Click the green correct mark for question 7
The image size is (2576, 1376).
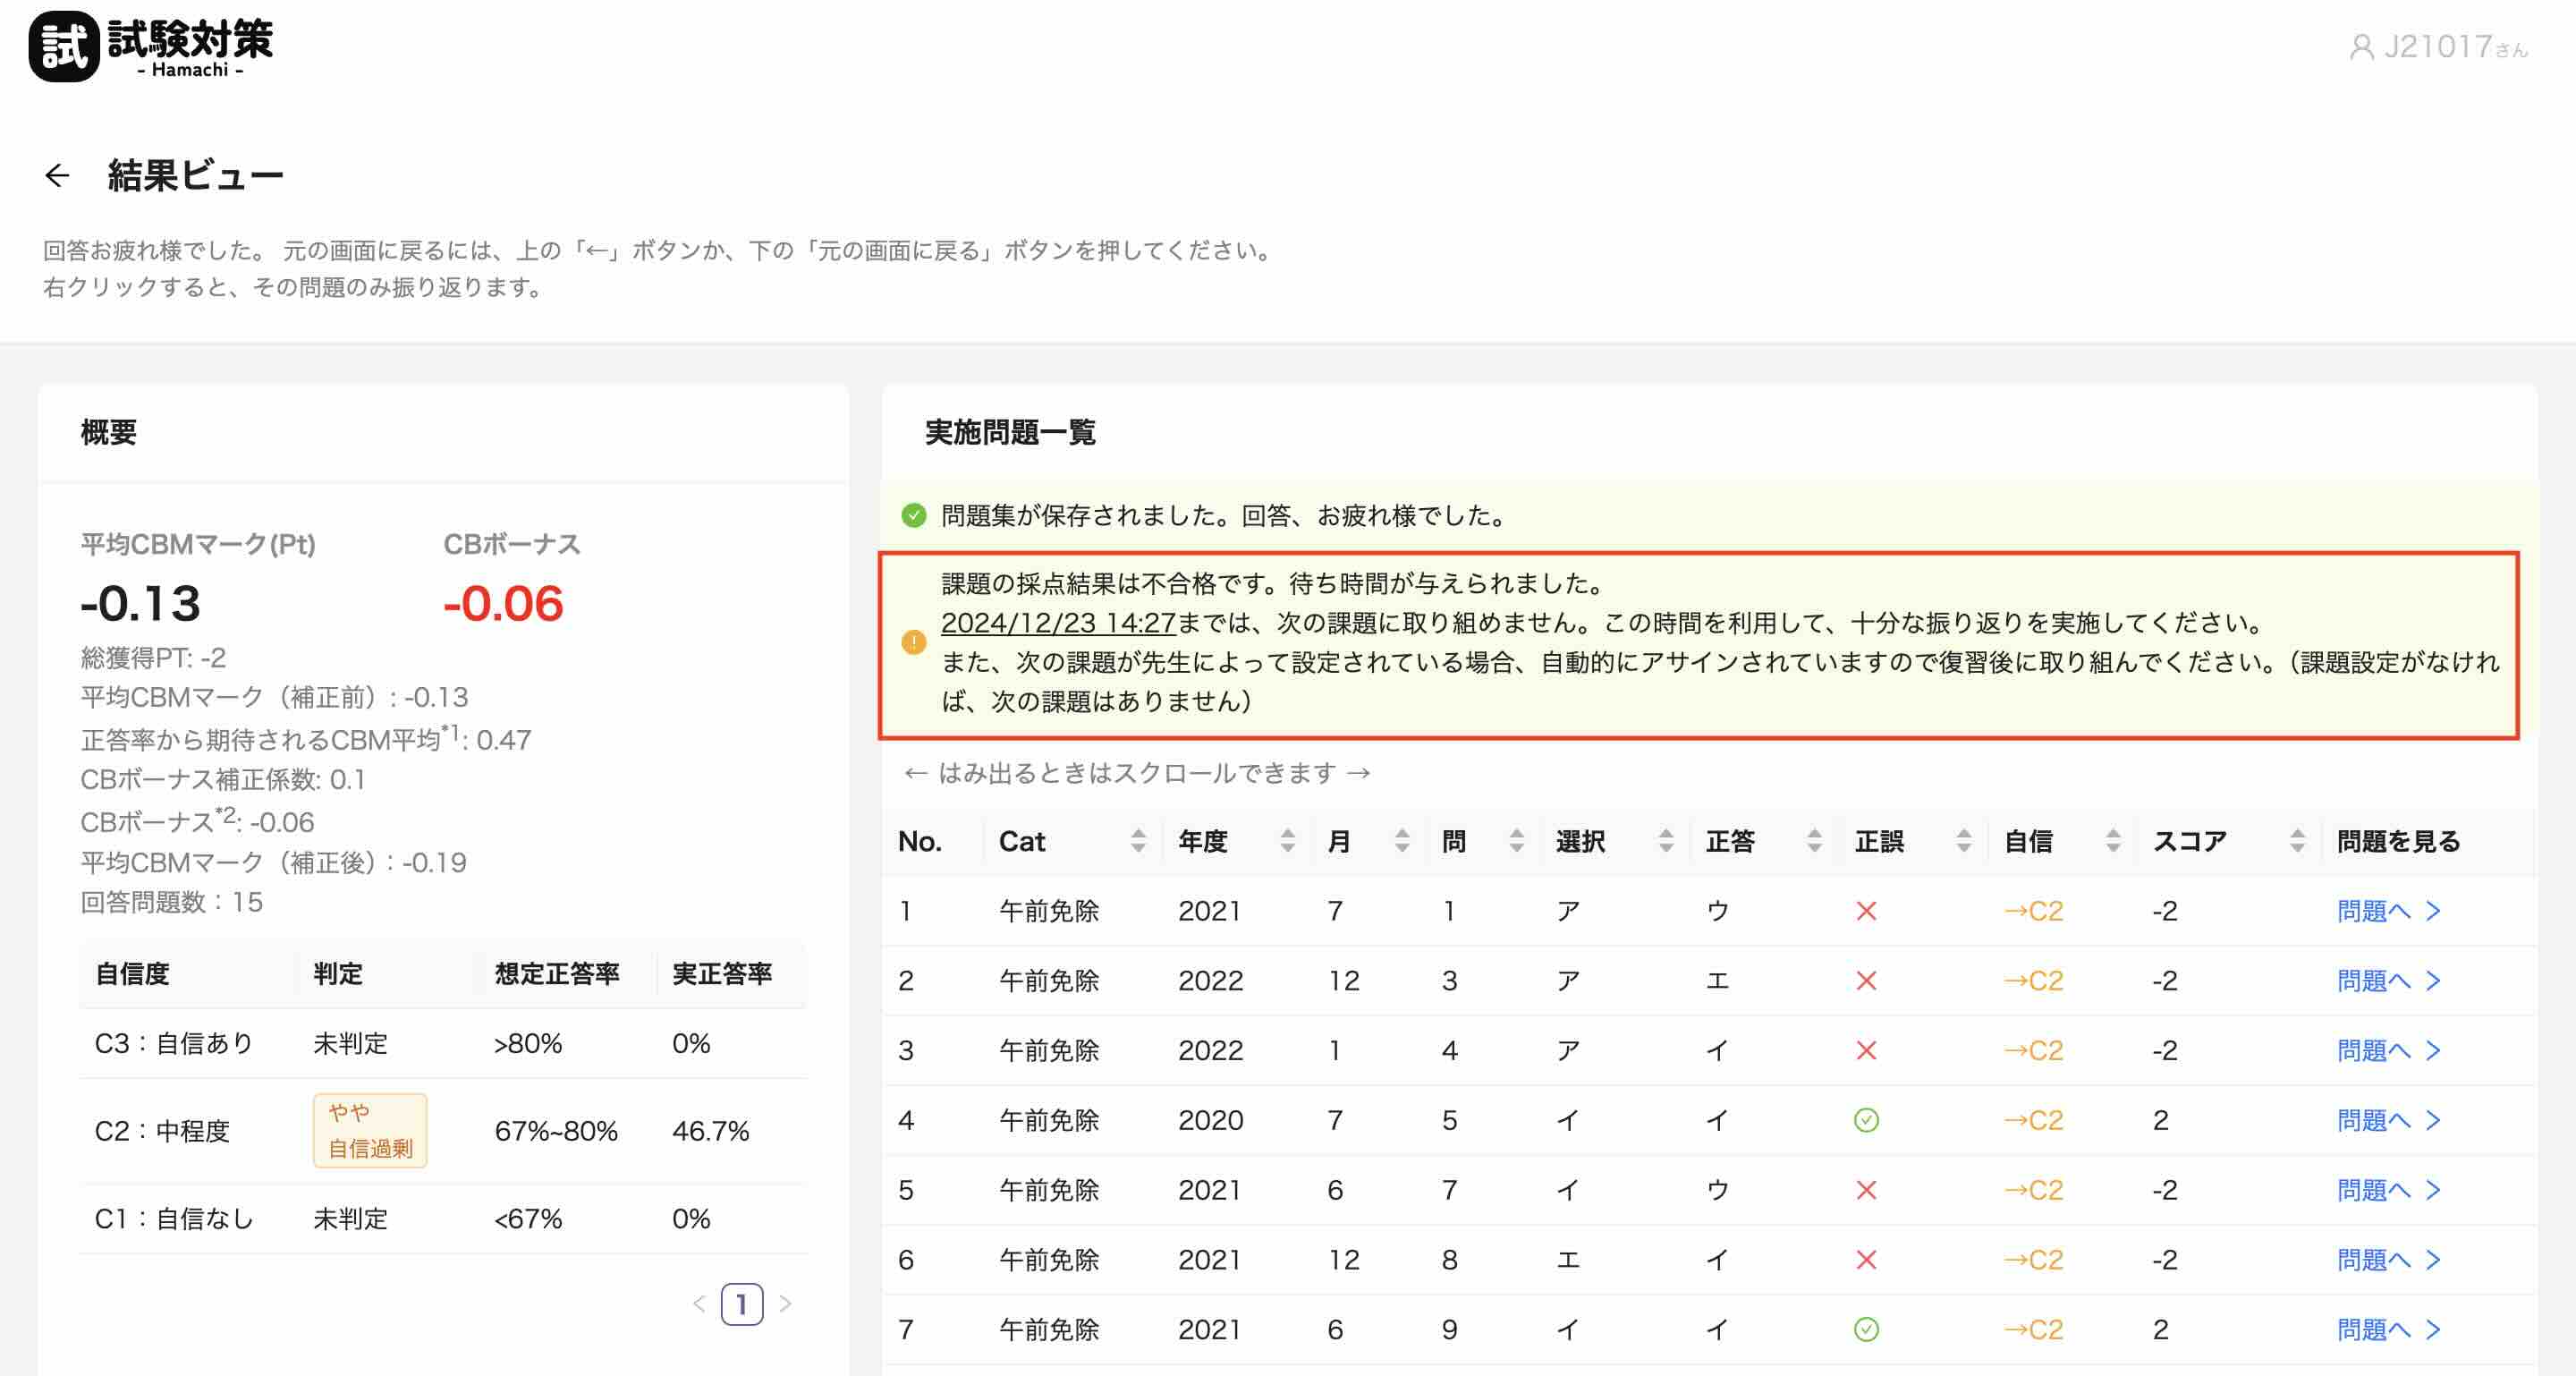[x=1866, y=1330]
